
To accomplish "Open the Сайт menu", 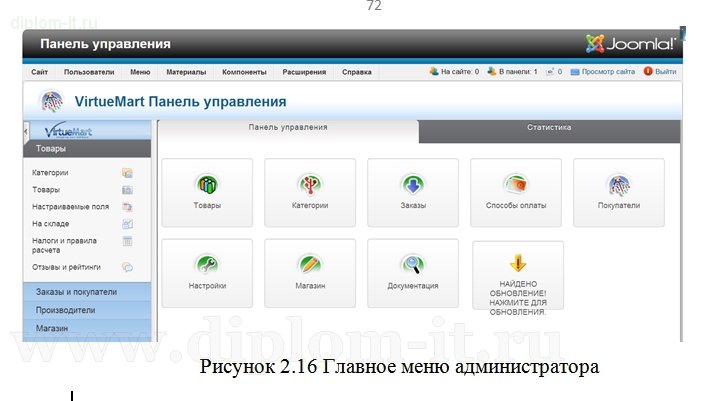I will [x=40, y=72].
